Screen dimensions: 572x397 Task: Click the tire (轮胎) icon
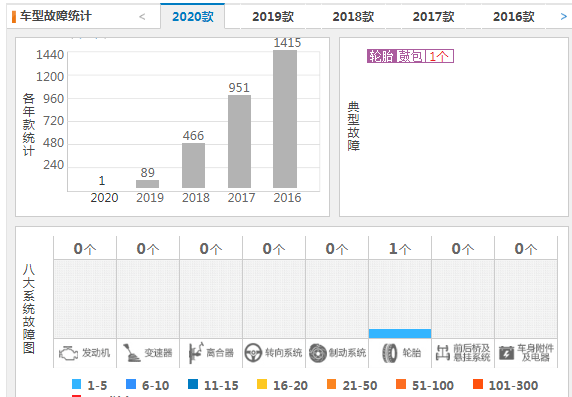click(x=390, y=353)
